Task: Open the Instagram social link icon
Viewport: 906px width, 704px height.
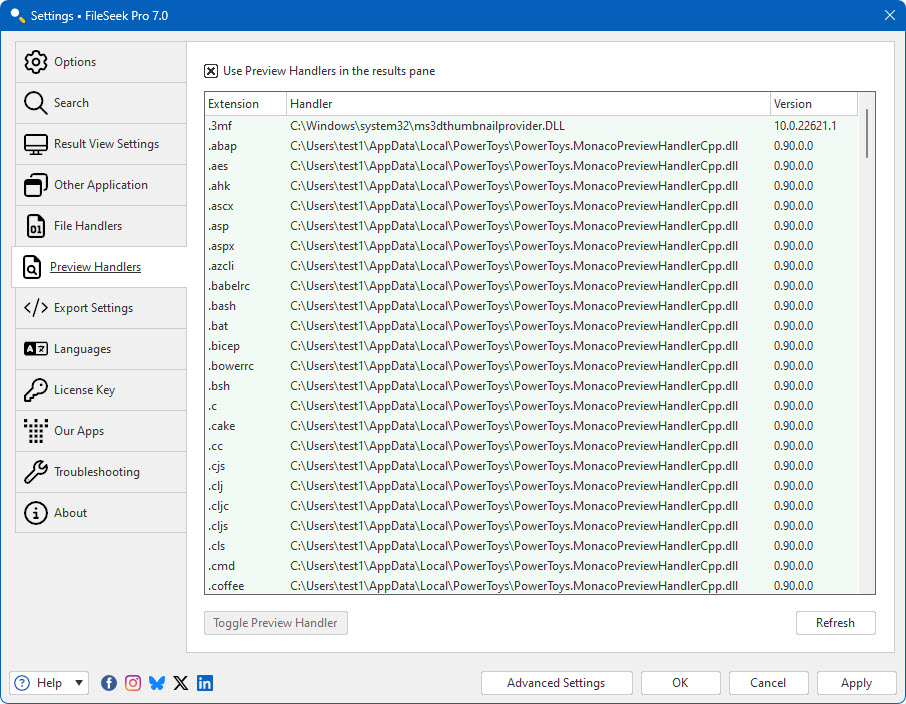Action: click(133, 683)
